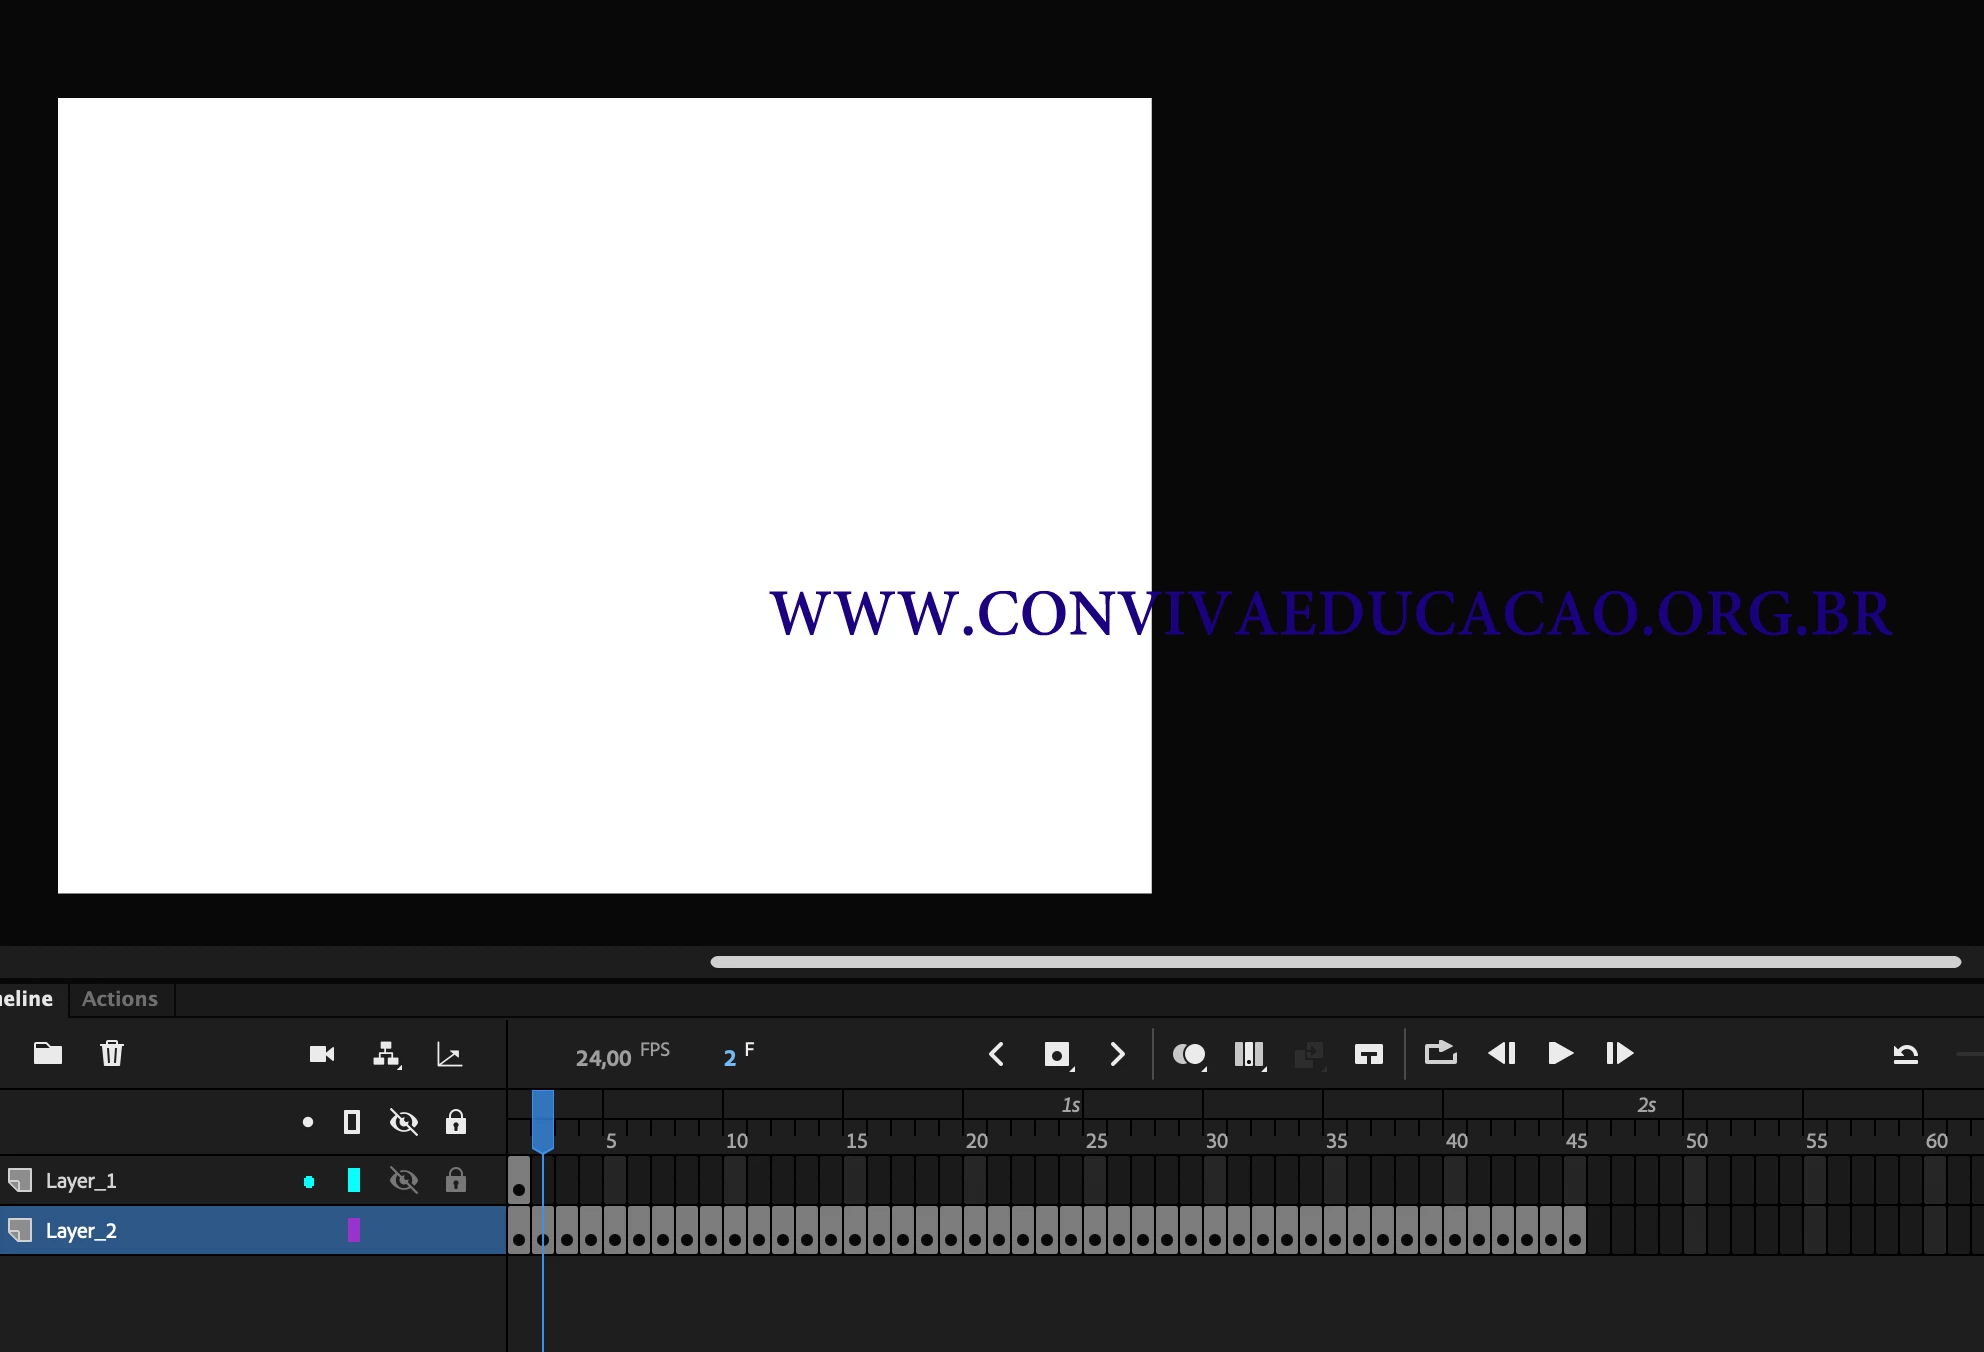The width and height of the screenshot is (1984, 1352).
Task: Expand the layer parenting view options
Action: (x=400, y=1068)
